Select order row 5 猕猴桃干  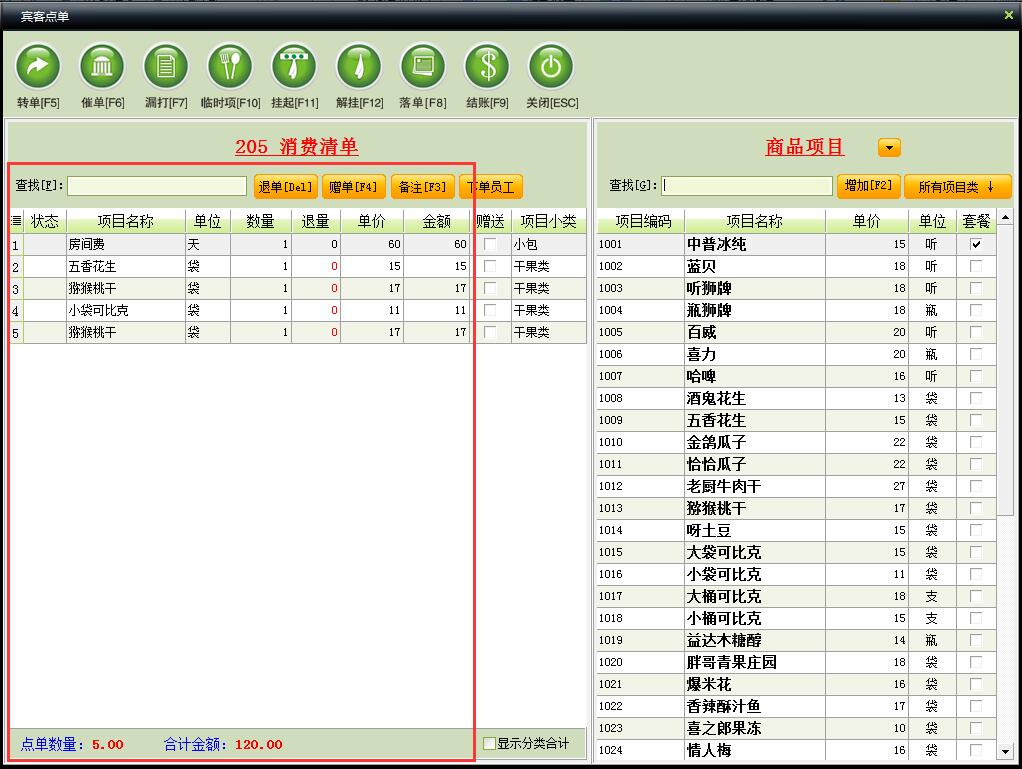tap(298, 332)
